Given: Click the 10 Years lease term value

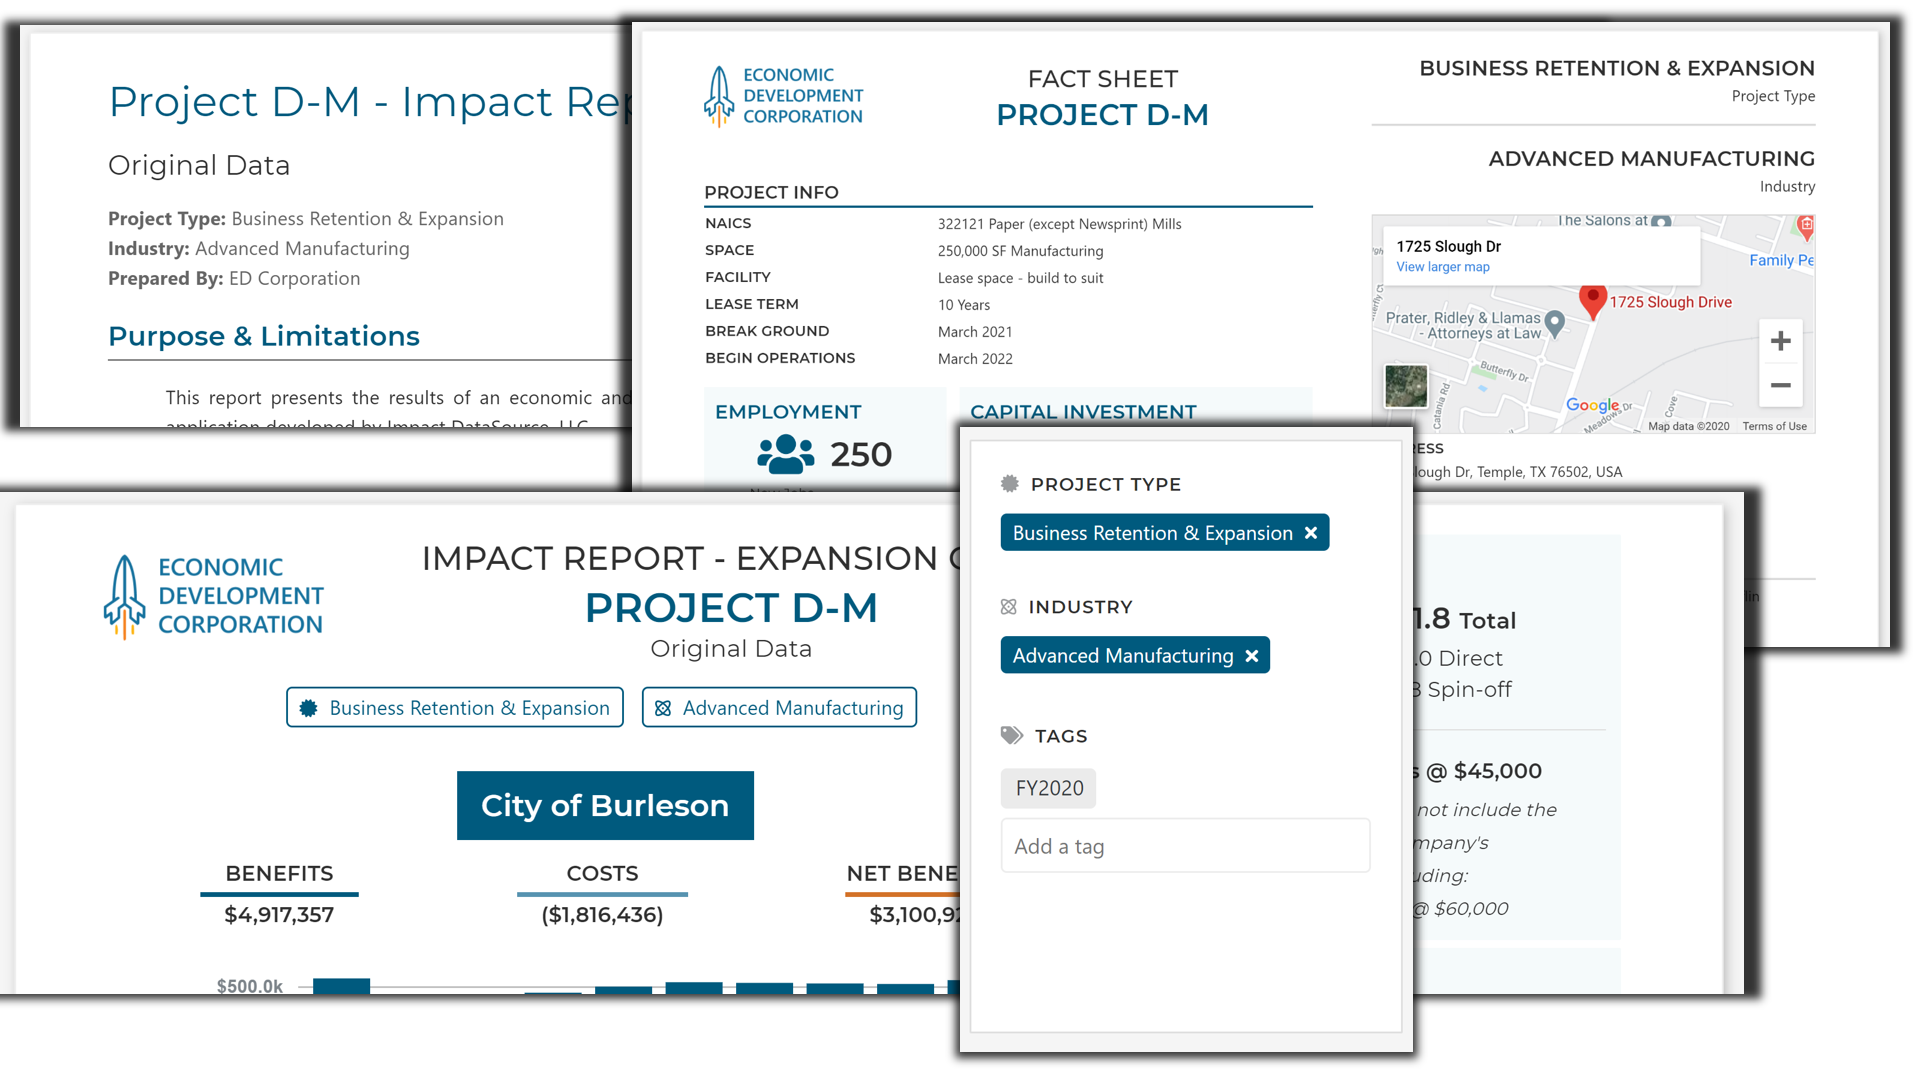Looking at the screenshot, I should (x=964, y=305).
